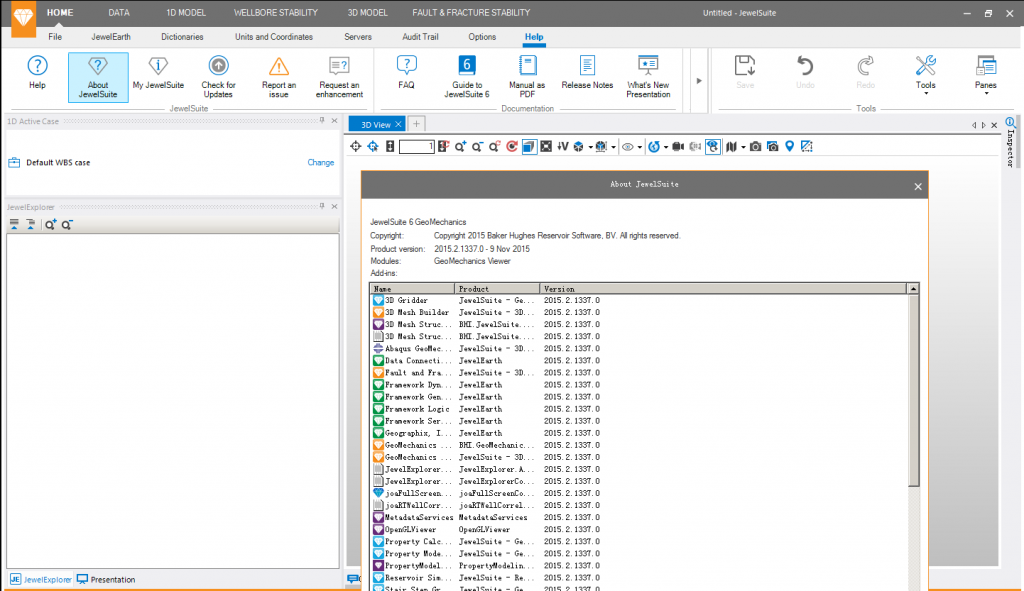Open Guide to JewelSuite 6
Screen dimensions: 1024x591
[467, 77]
